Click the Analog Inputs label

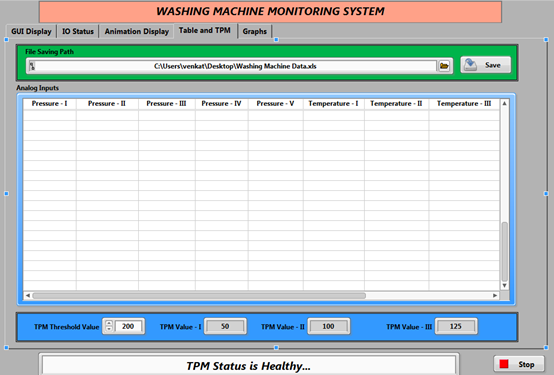pos(37,88)
